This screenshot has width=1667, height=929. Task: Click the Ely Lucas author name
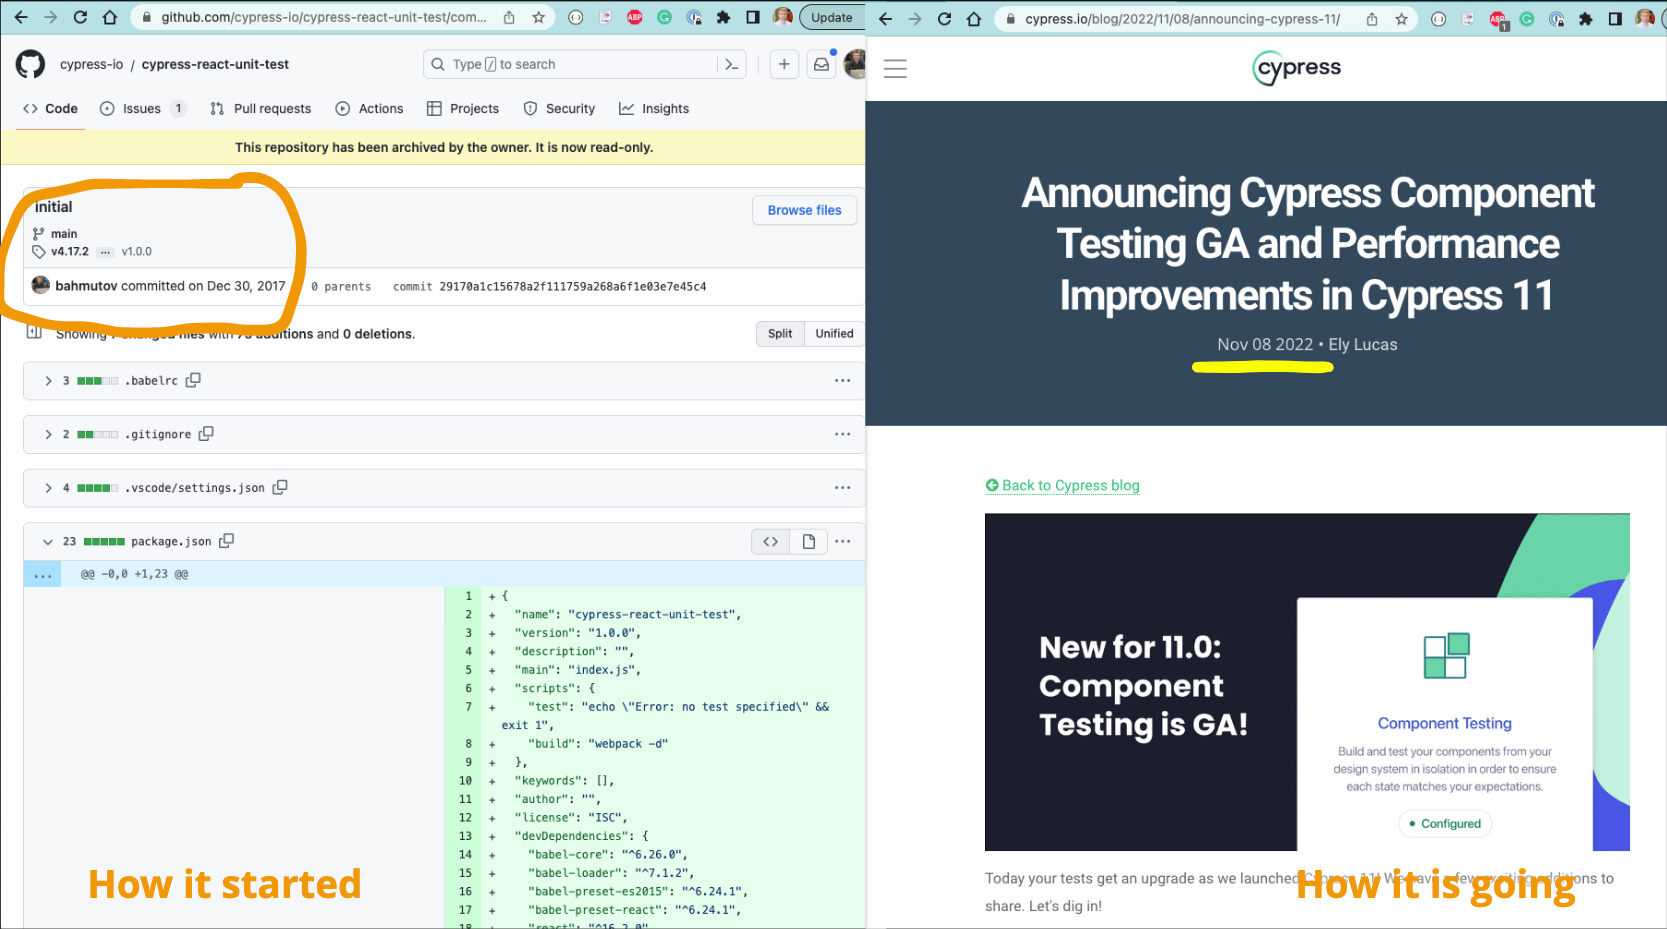(1363, 344)
